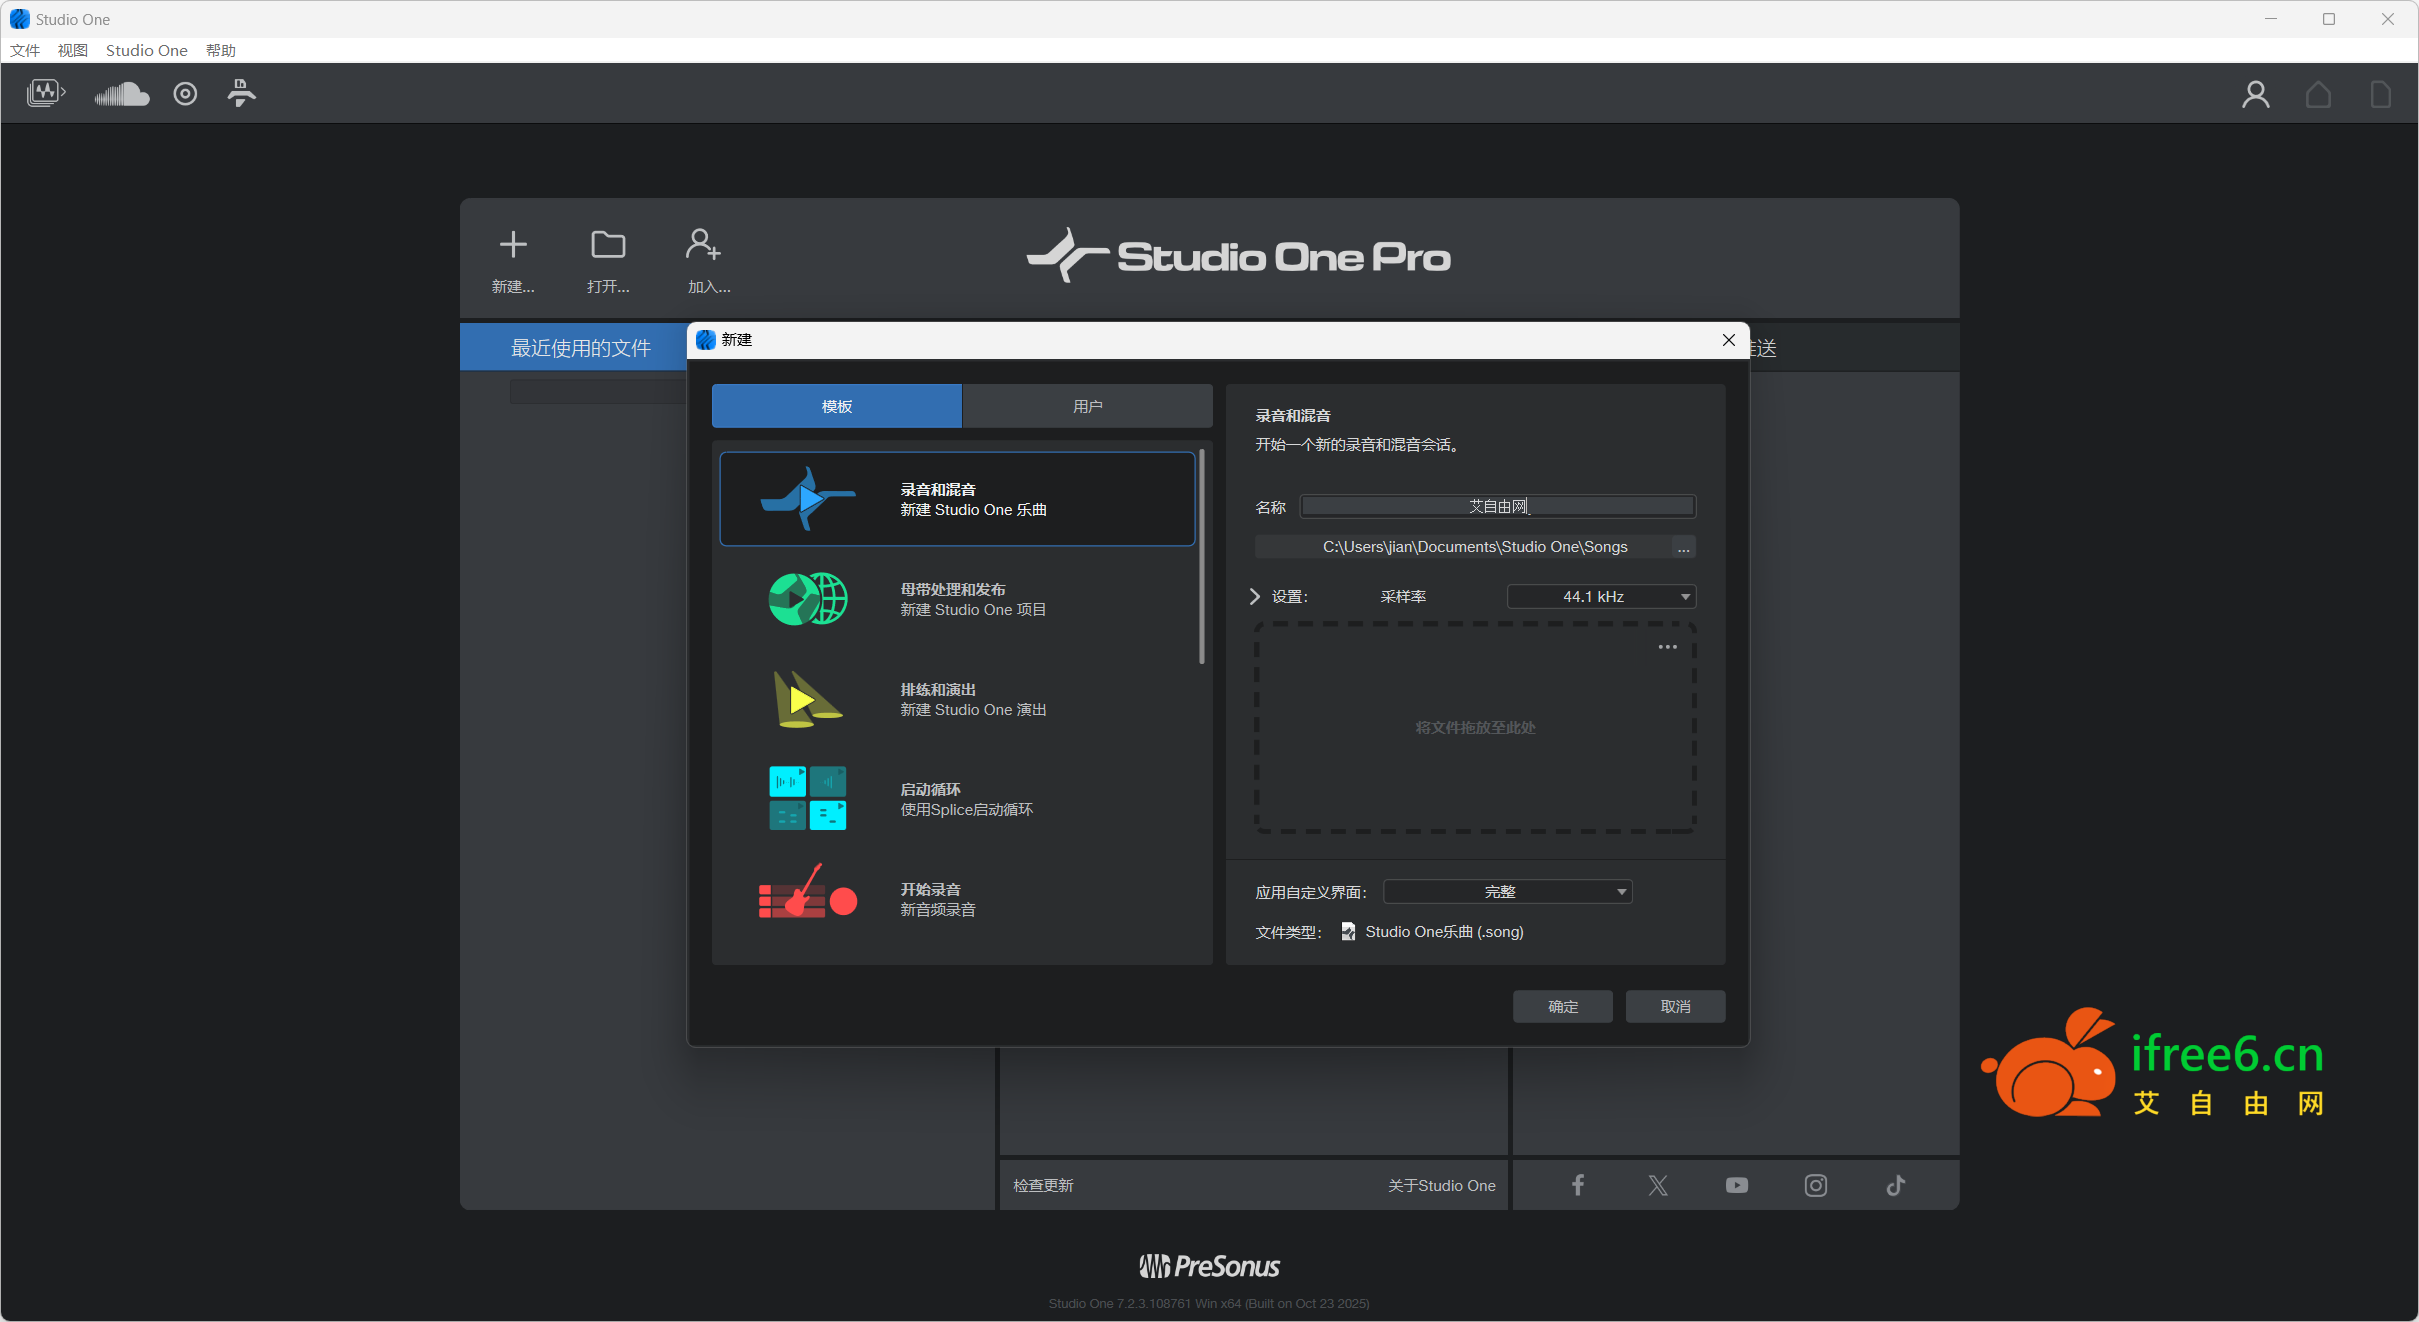Click the 名称 song name input field
The image size is (2419, 1322).
click(x=1497, y=507)
